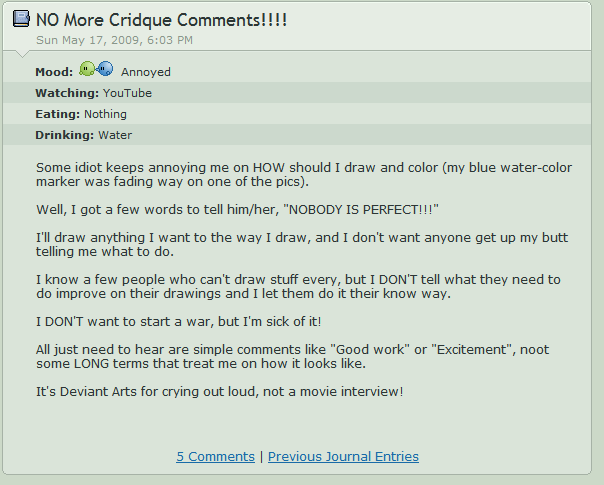Click the Sun May 17, 2009 date stamp
This screenshot has width=604, height=485.
[114, 40]
